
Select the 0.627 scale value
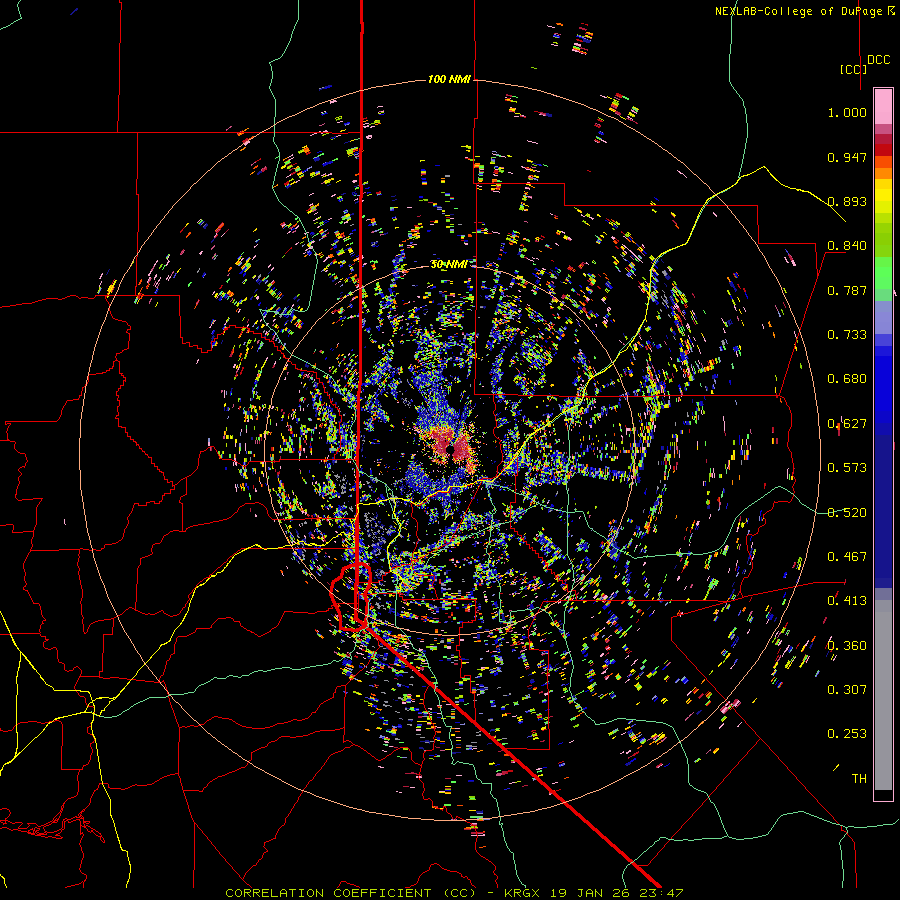[x=847, y=424]
